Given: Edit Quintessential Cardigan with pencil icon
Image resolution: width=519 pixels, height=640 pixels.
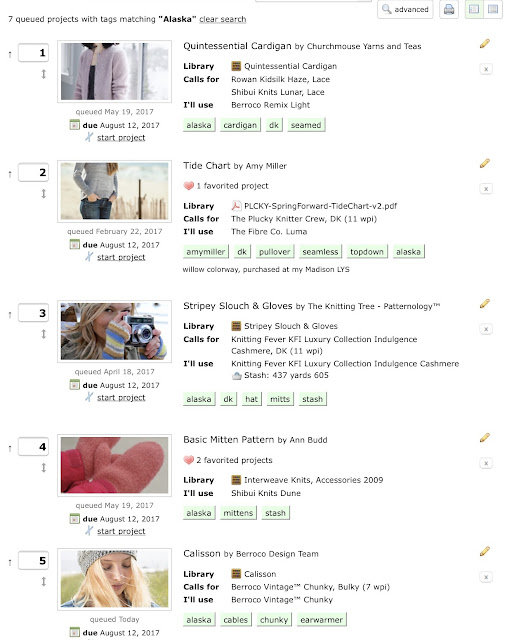Looking at the screenshot, I should tap(484, 44).
